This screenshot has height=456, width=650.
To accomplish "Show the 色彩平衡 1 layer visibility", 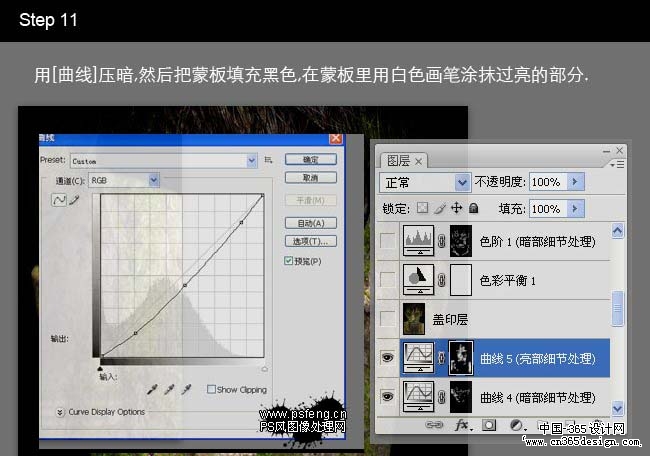I will (x=388, y=279).
